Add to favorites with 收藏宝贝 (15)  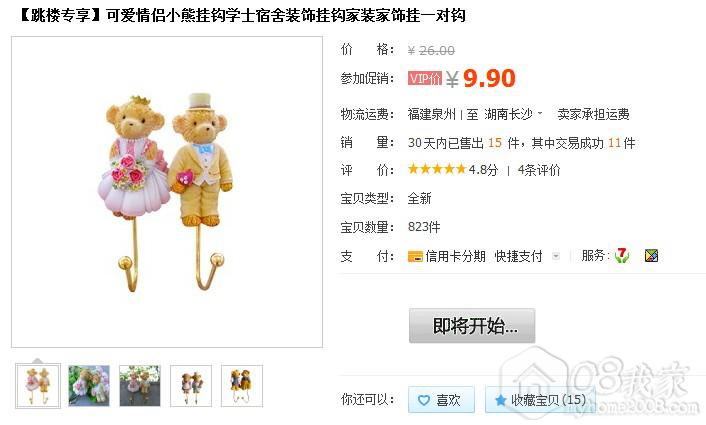click(x=540, y=399)
